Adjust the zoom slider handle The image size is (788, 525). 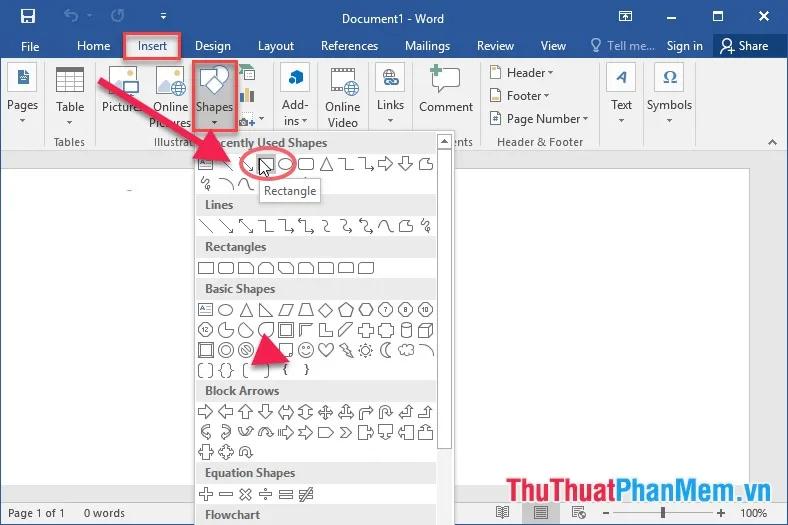coord(663,512)
